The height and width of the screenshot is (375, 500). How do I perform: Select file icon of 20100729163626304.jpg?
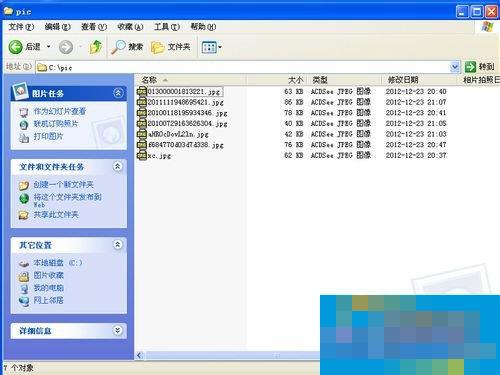click(x=142, y=123)
